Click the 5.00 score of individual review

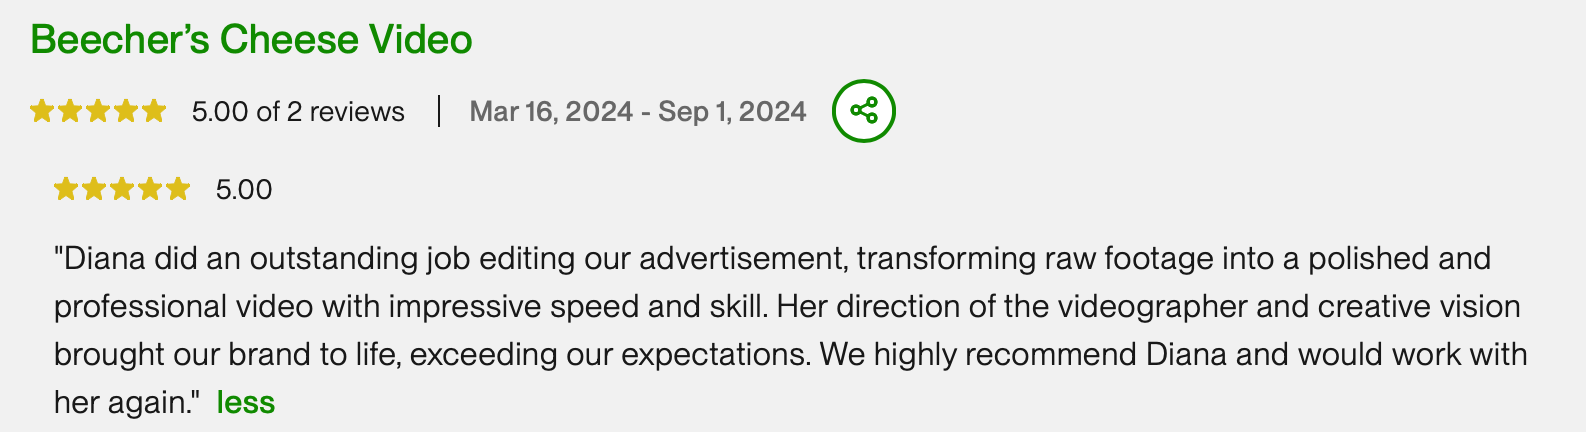(244, 189)
